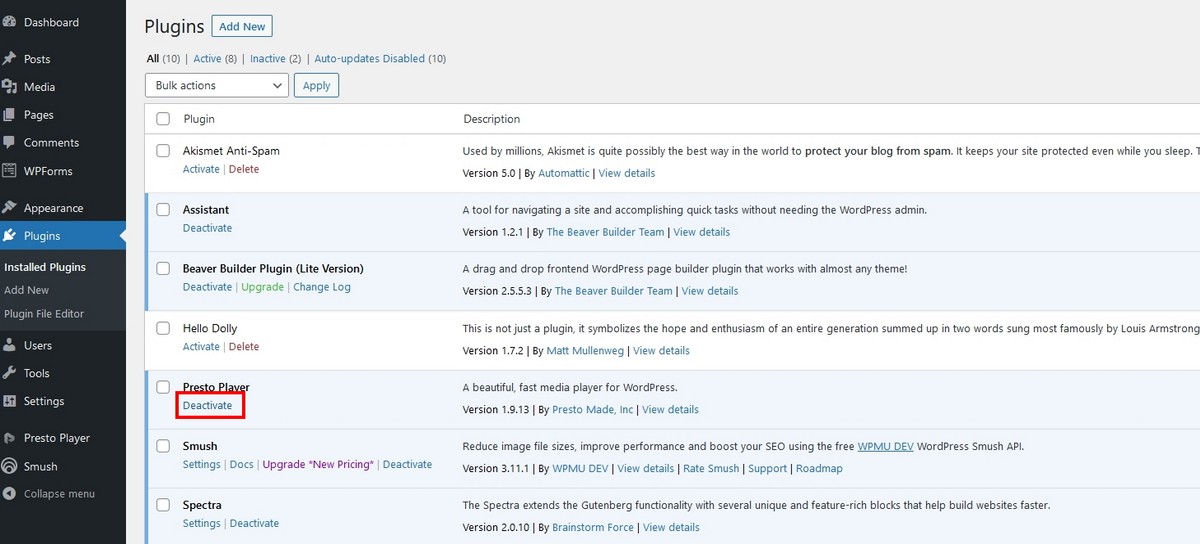Filter plugins by All
This screenshot has width=1200, height=544.
[153, 59]
